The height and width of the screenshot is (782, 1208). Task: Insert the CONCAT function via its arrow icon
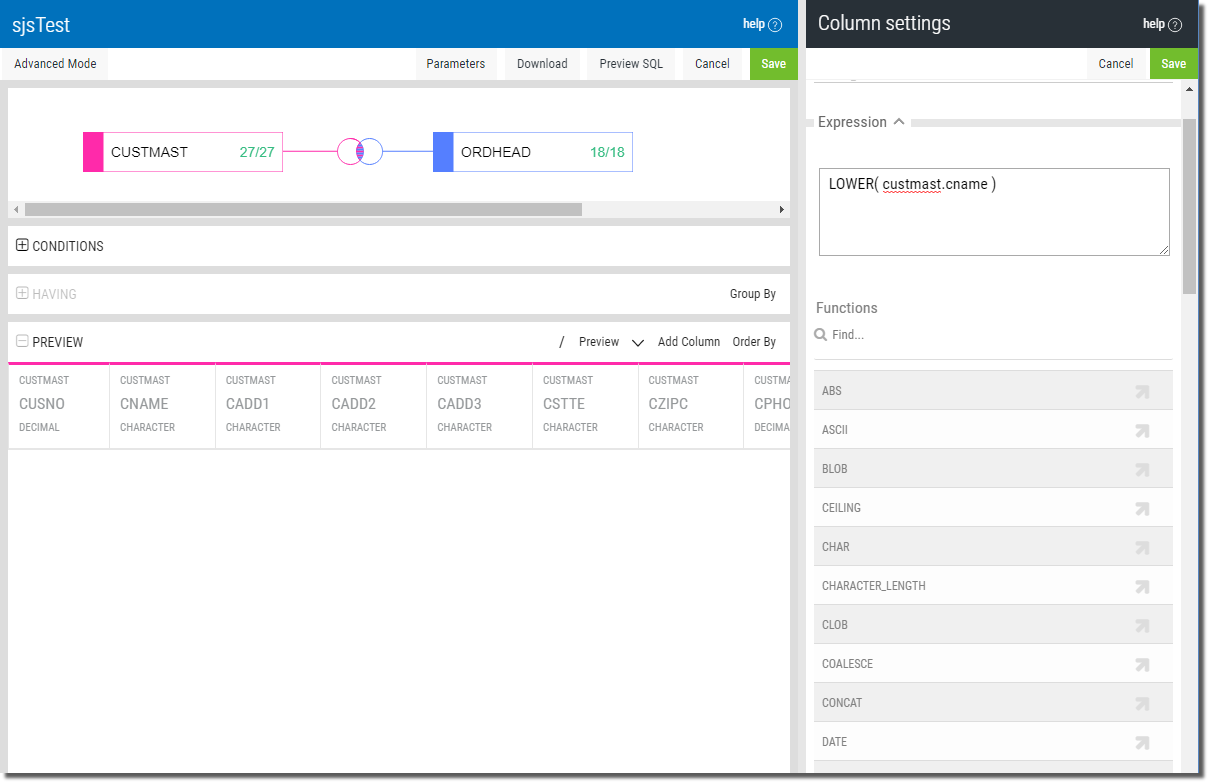click(x=1142, y=703)
